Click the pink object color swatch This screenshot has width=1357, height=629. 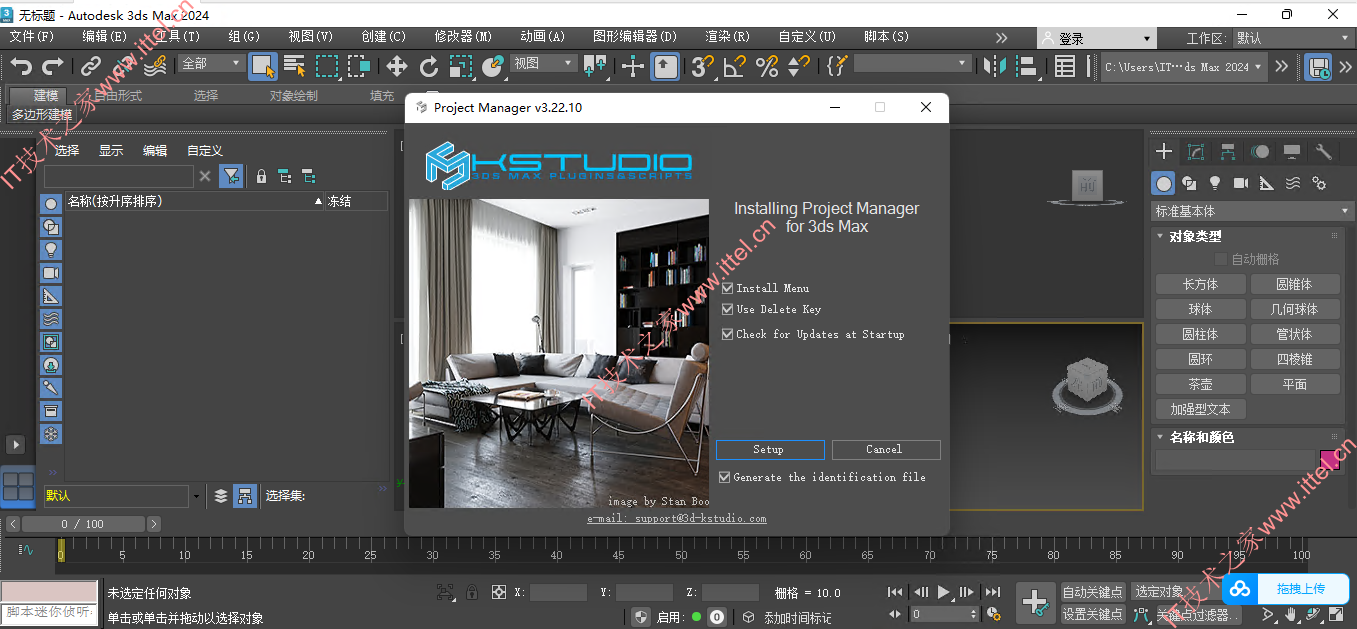click(x=1331, y=460)
